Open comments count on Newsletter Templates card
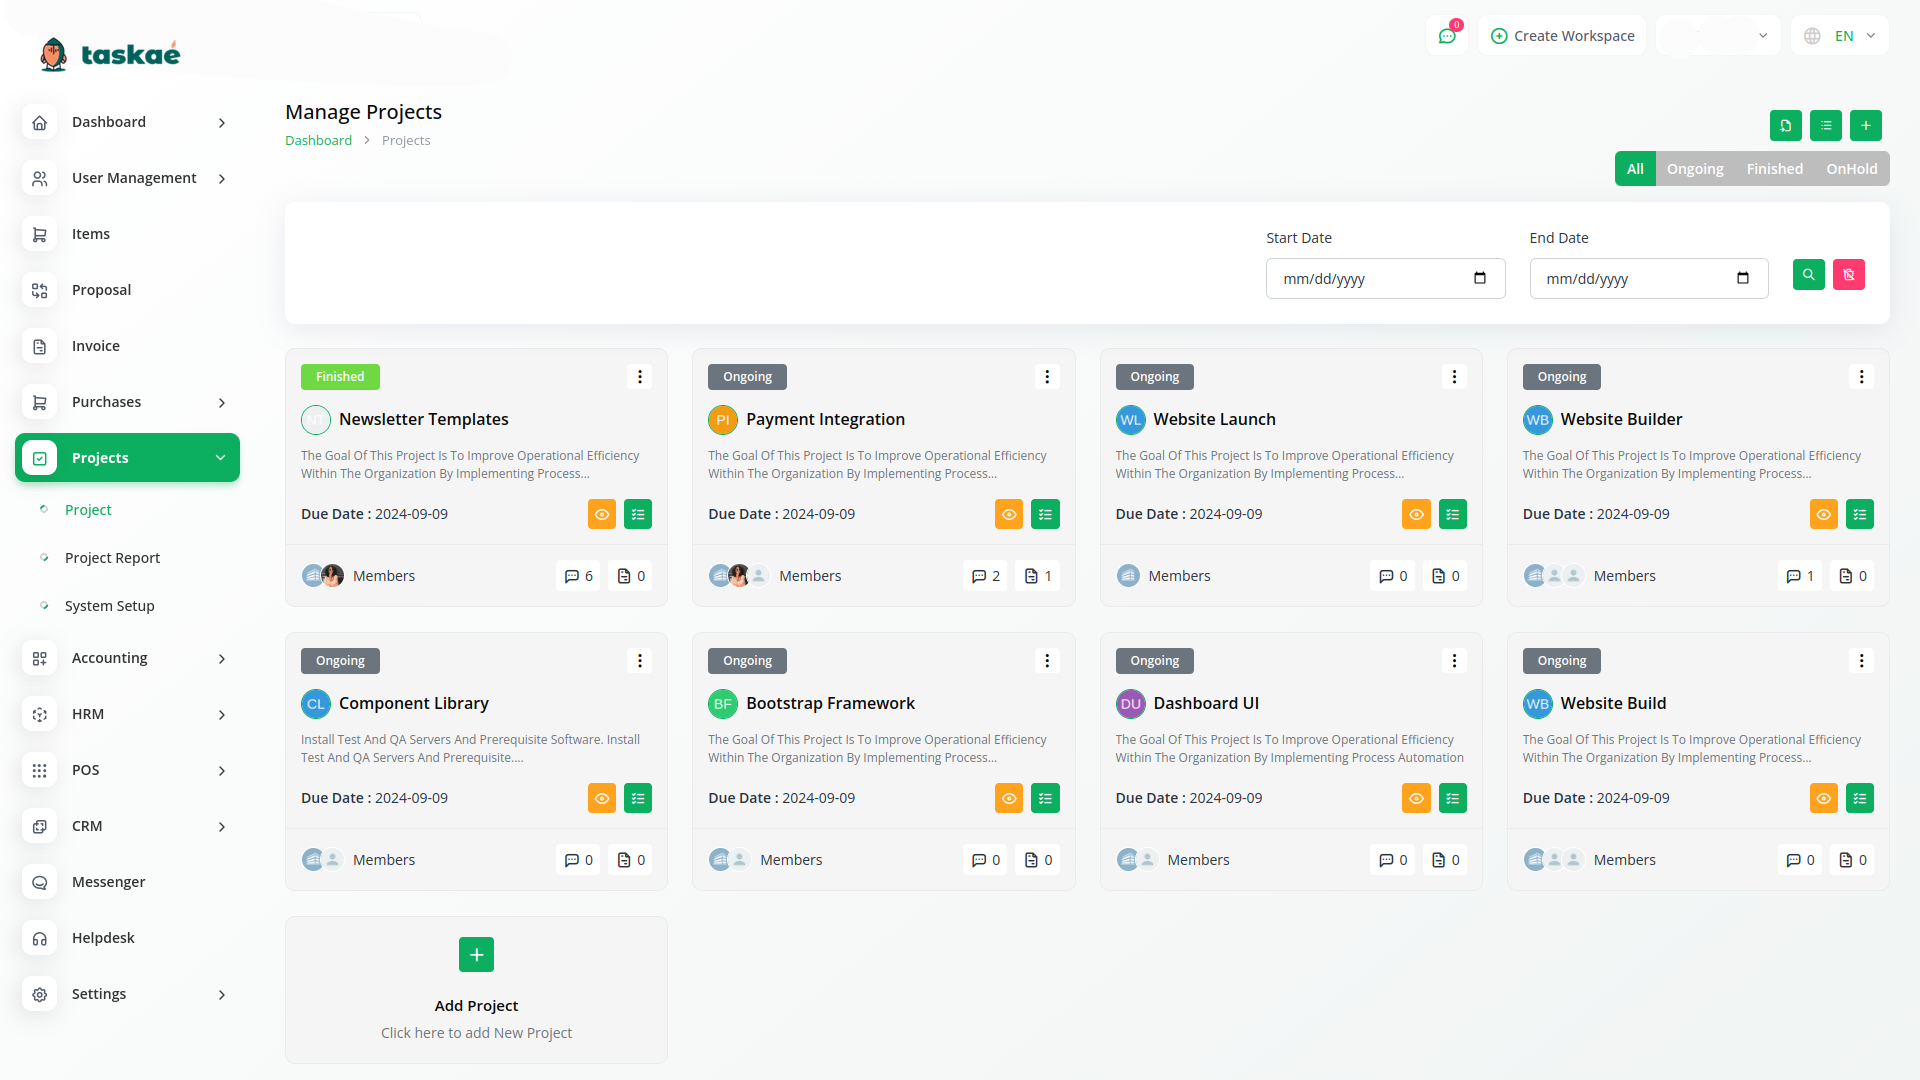 [578, 576]
